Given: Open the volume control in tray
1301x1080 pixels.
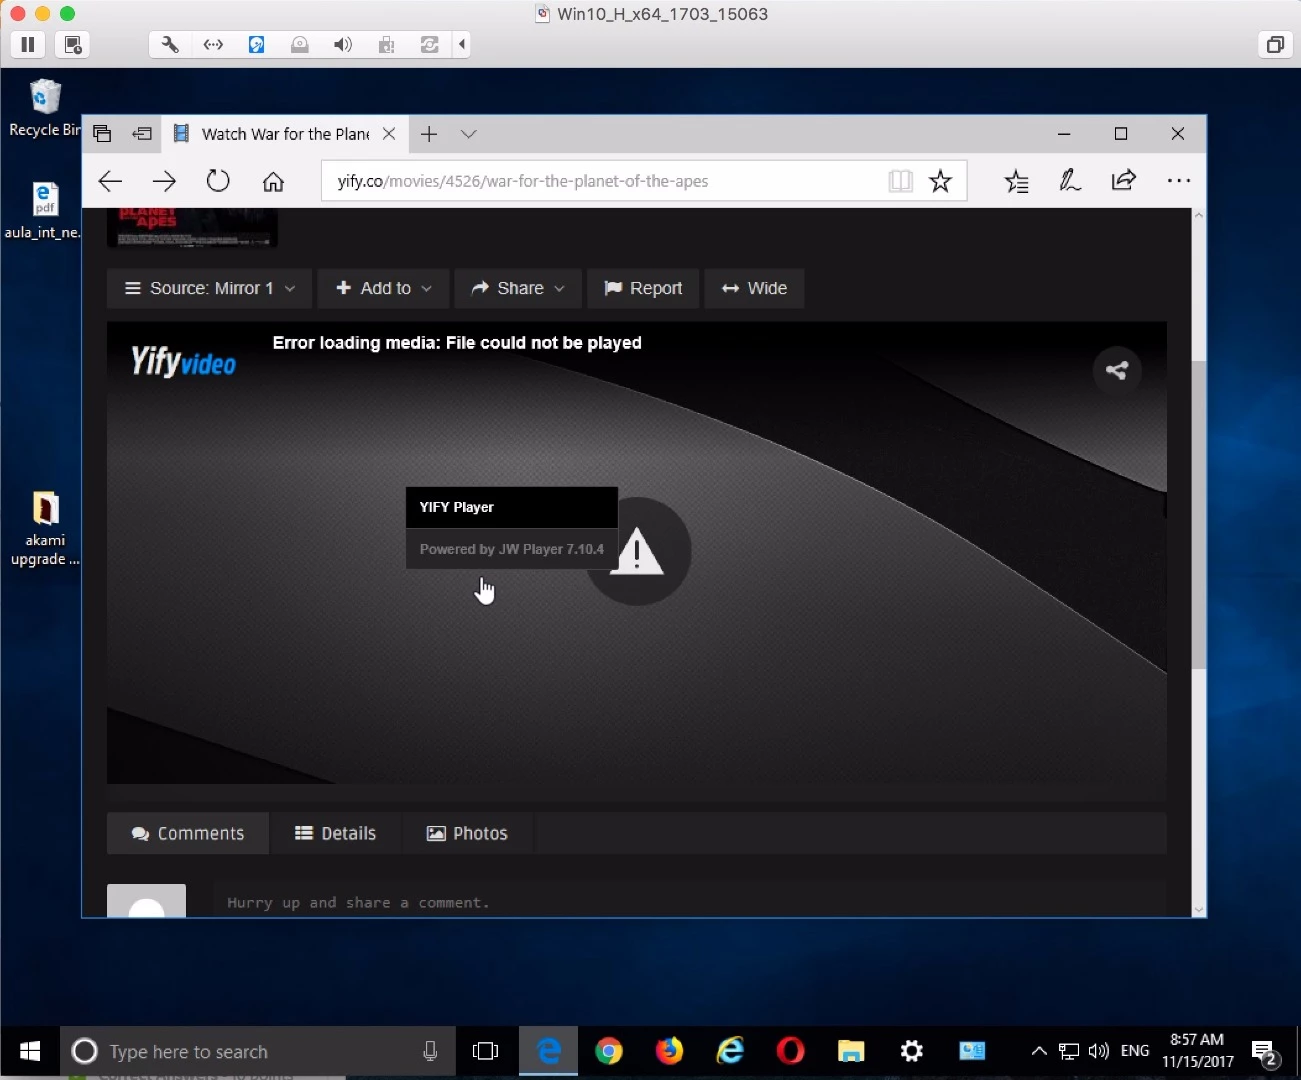Looking at the screenshot, I should [x=1099, y=1051].
